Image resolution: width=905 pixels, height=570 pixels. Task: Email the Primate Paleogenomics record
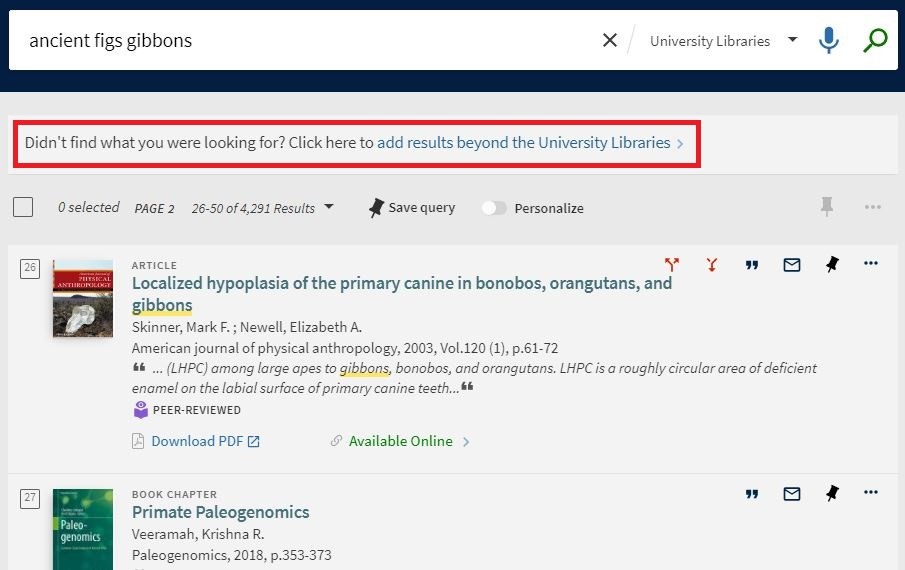point(791,494)
